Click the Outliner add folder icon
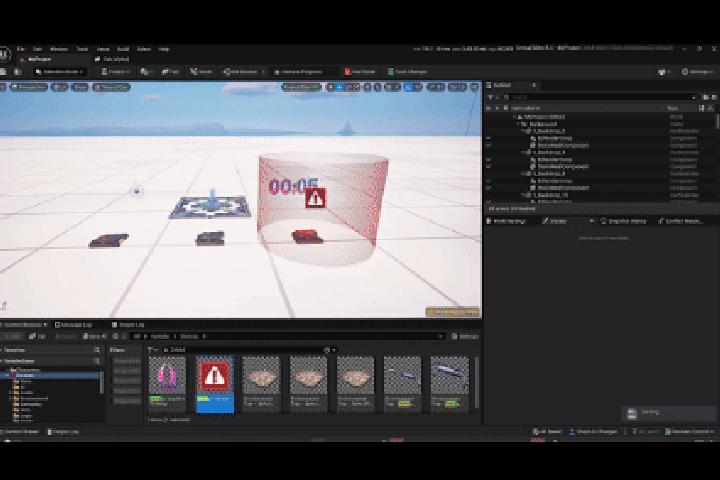 (x=706, y=97)
